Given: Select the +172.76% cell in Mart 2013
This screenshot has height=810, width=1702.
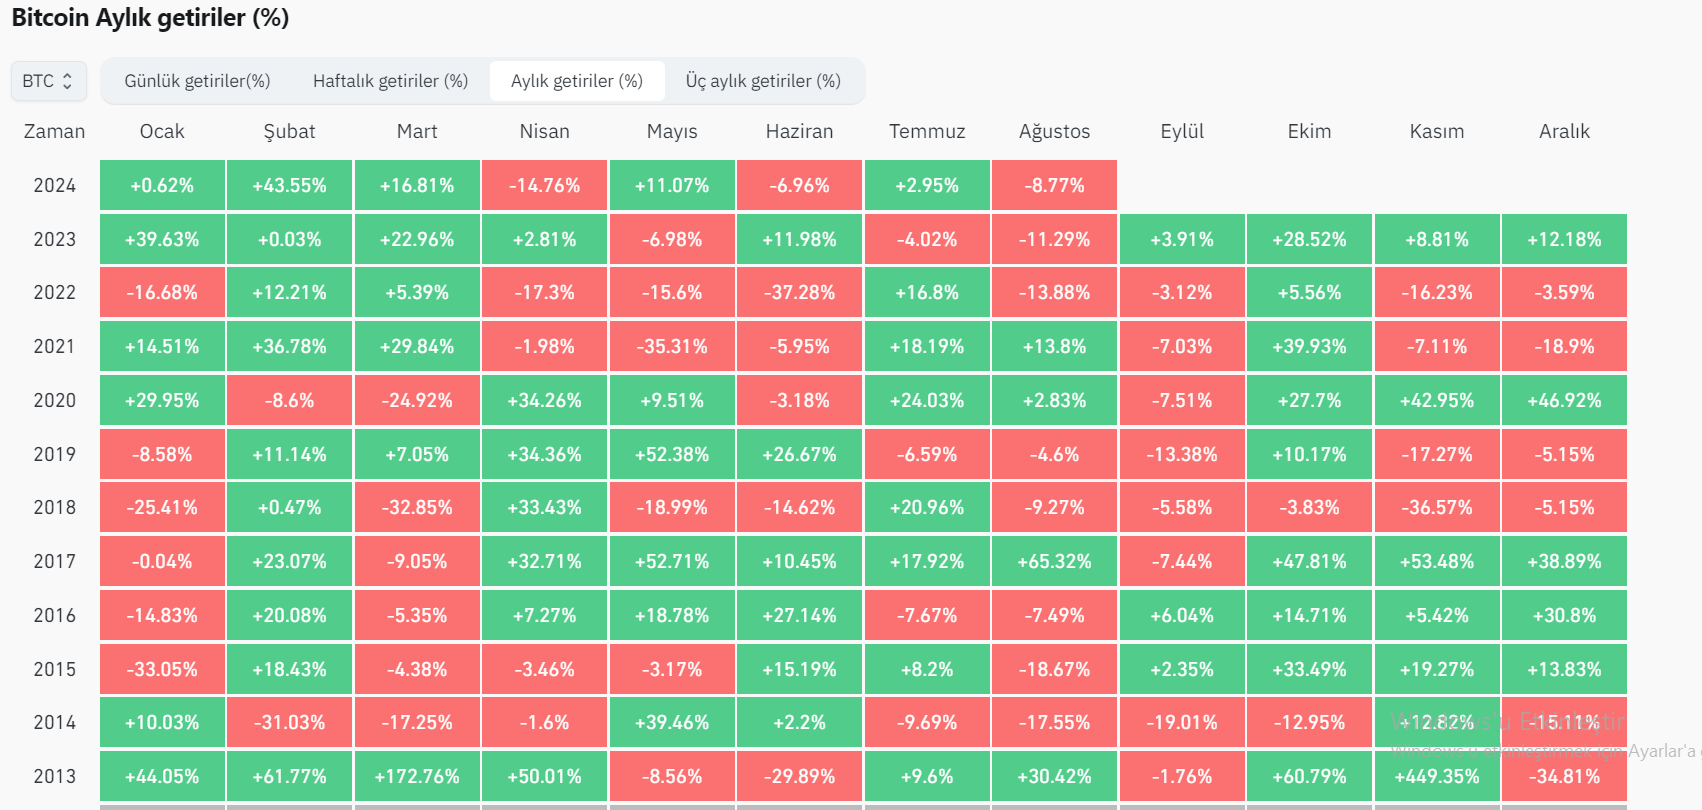Looking at the screenshot, I should point(417,777).
